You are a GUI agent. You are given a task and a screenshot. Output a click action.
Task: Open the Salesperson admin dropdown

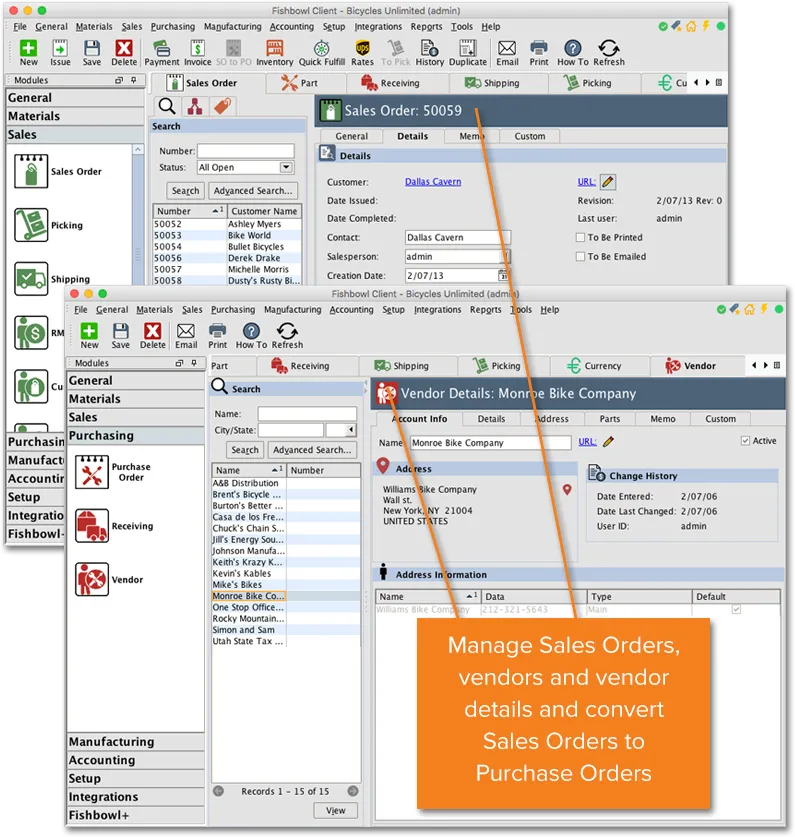pyautogui.click(x=505, y=256)
